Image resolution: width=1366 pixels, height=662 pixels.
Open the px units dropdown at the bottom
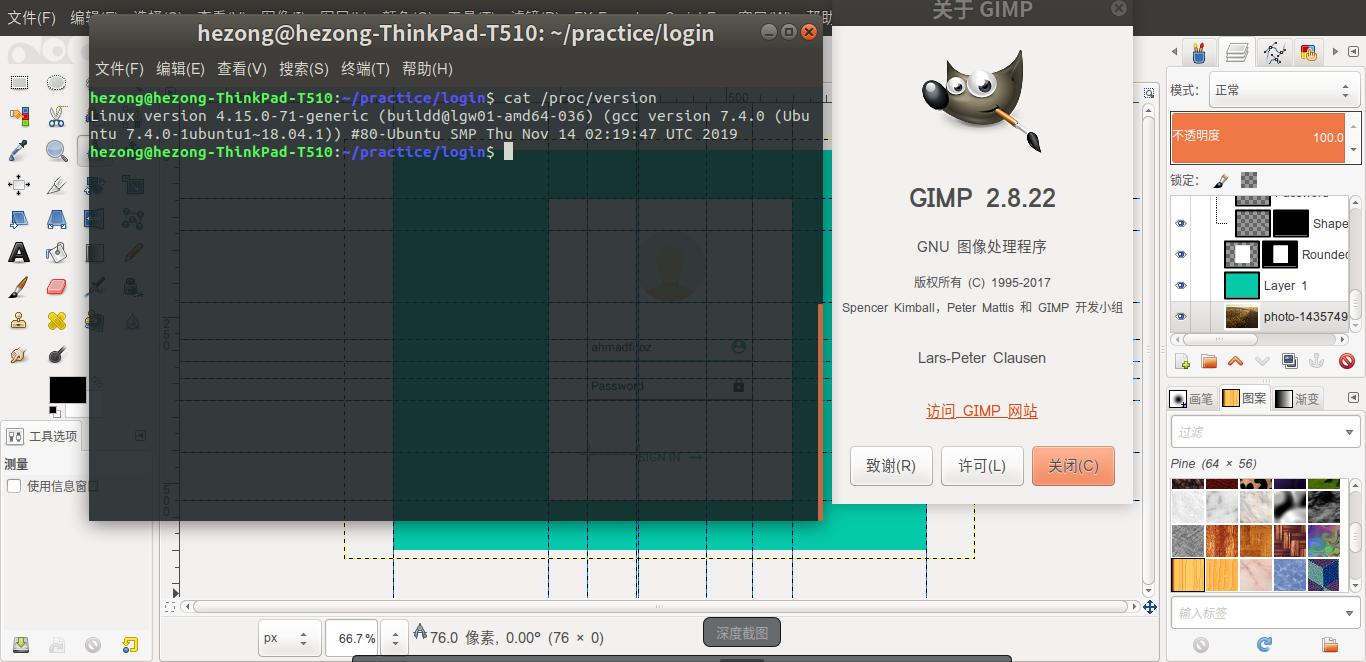(x=289, y=637)
